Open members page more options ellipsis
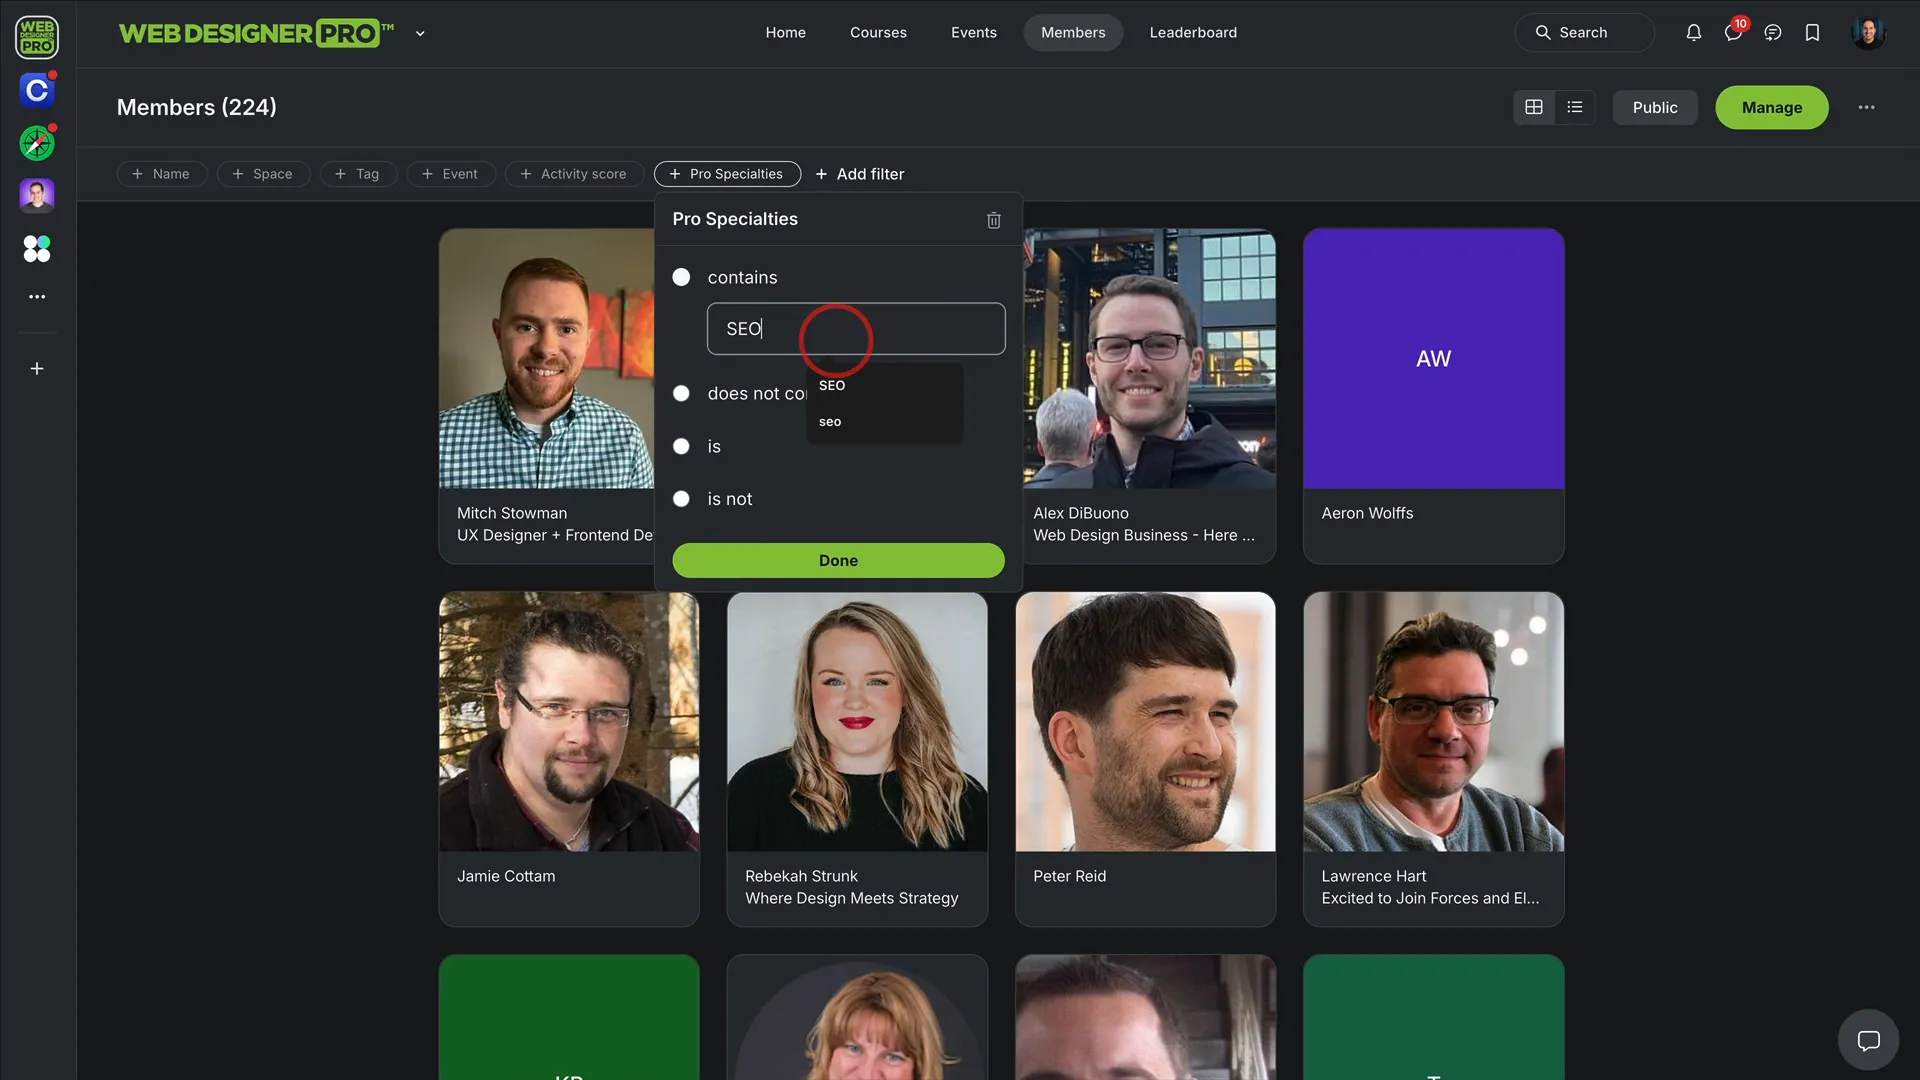The height and width of the screenshot is (1080, 1920). tap(1866, 107)
